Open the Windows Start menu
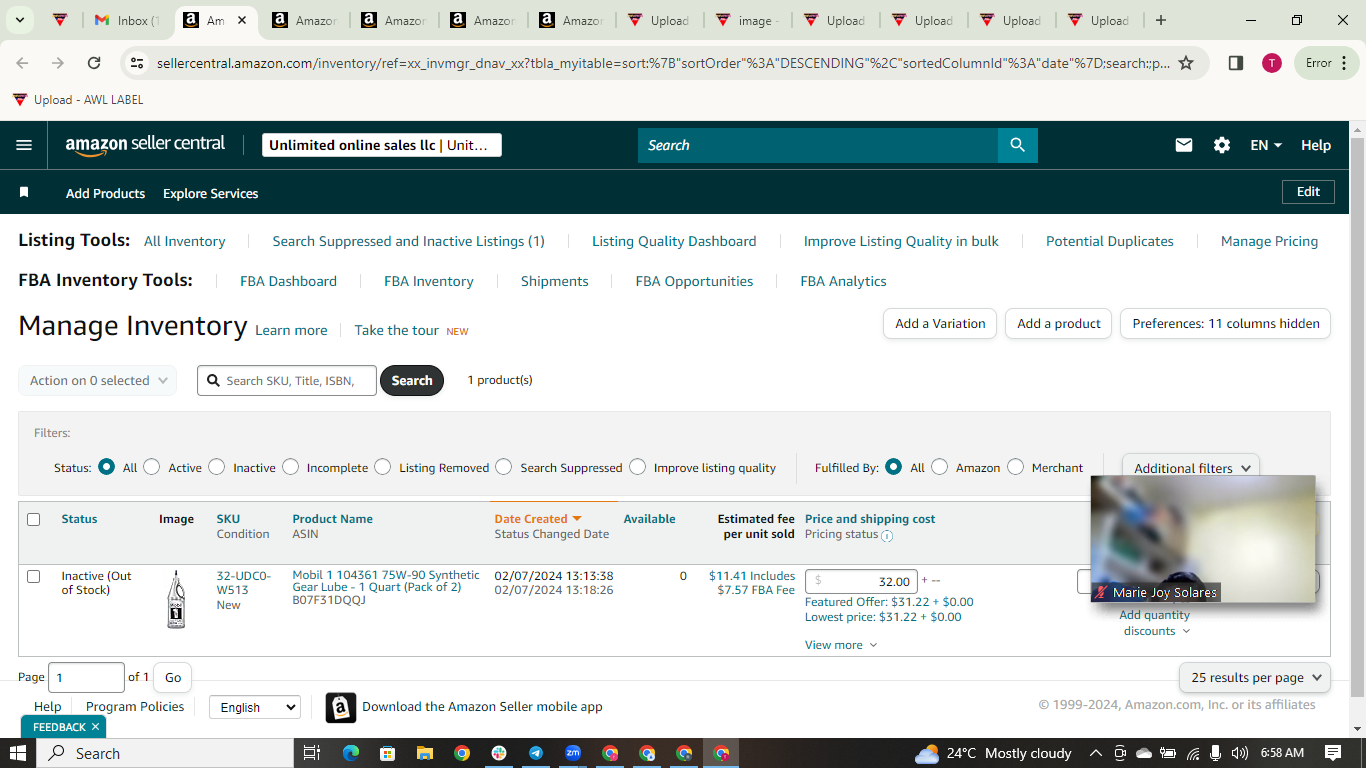 tap(18, 753)
